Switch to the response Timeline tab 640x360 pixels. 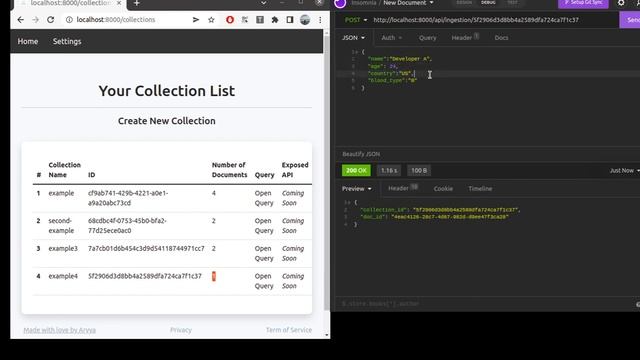pos(480,189)
